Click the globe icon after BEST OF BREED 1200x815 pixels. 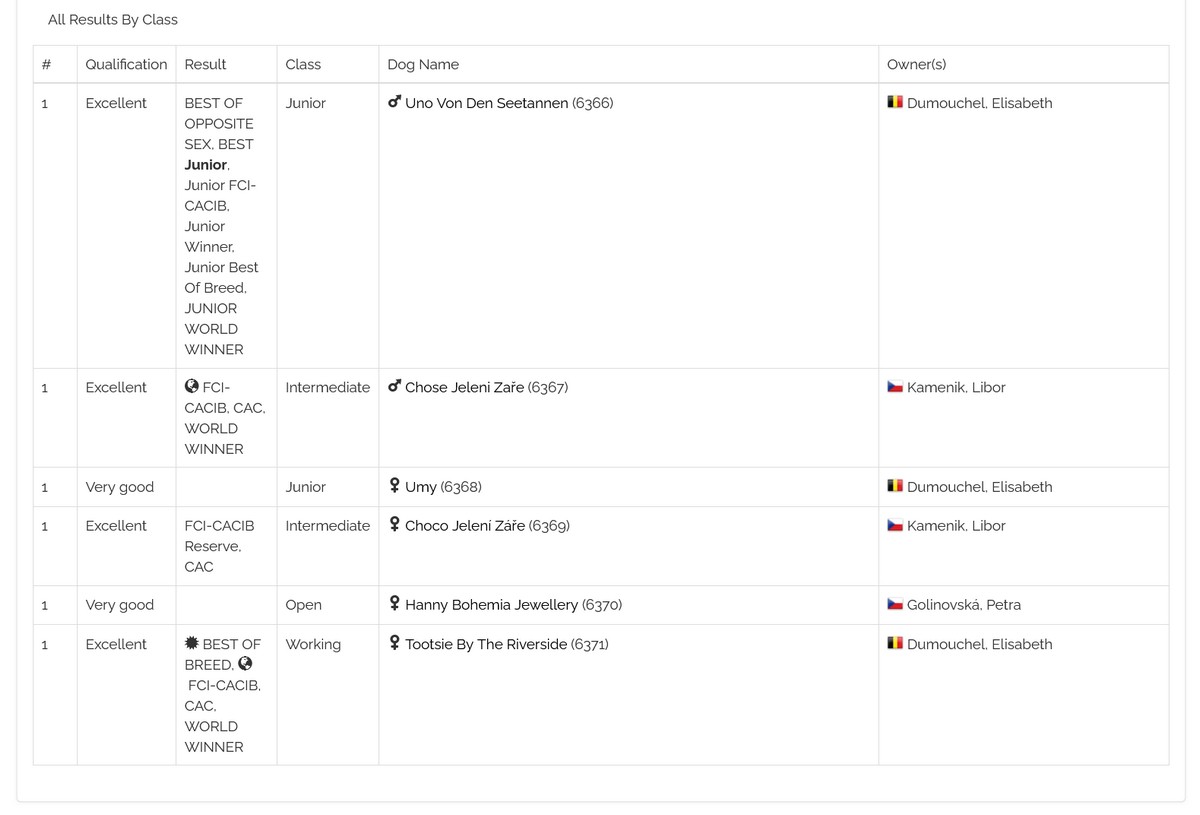(x=246, y=663)
